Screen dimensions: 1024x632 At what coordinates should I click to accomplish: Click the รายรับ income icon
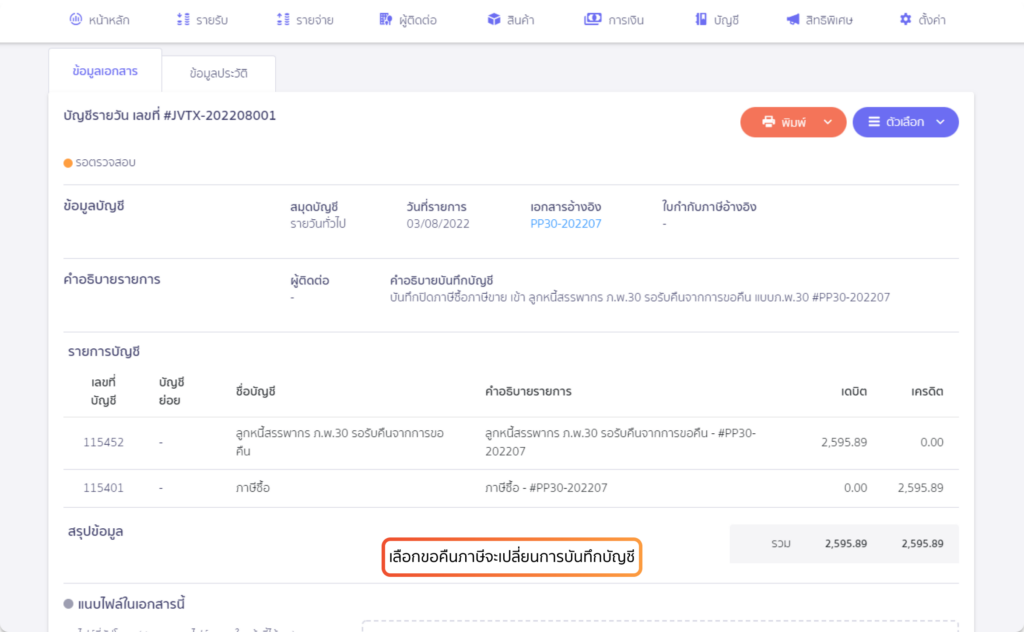point(184,20)
